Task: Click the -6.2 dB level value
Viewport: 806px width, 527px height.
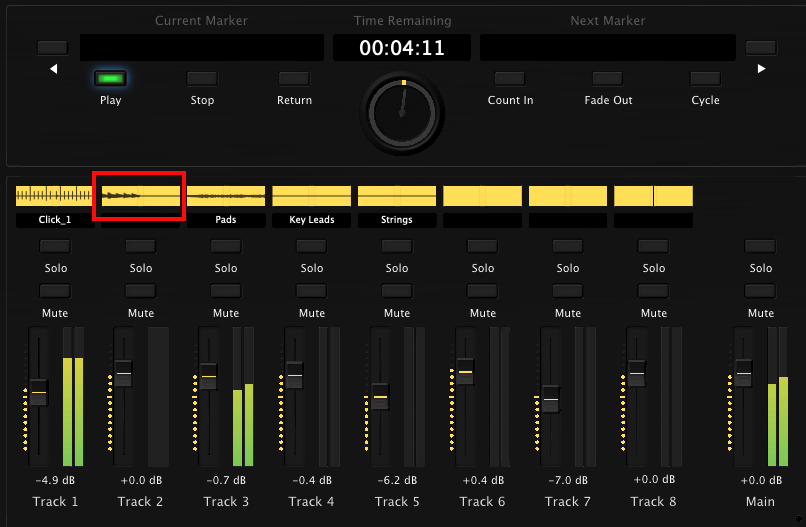Action: 397,480
